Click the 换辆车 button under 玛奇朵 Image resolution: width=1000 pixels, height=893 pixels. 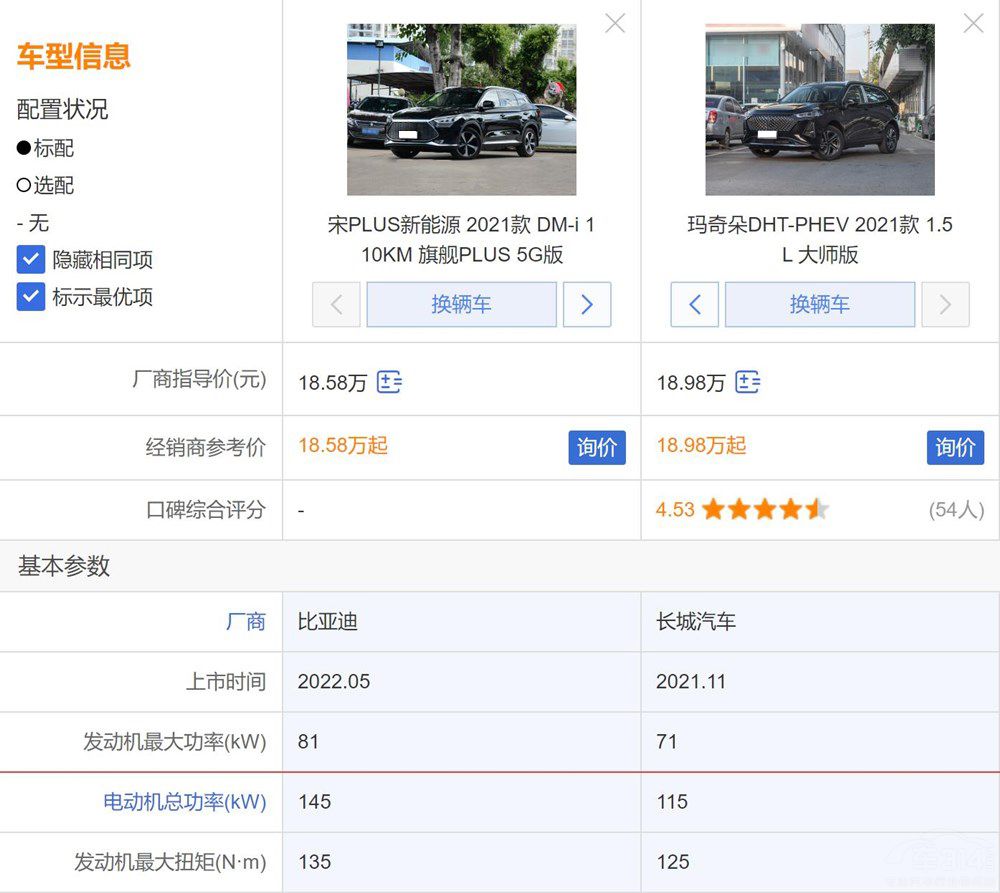coord(820,304)
